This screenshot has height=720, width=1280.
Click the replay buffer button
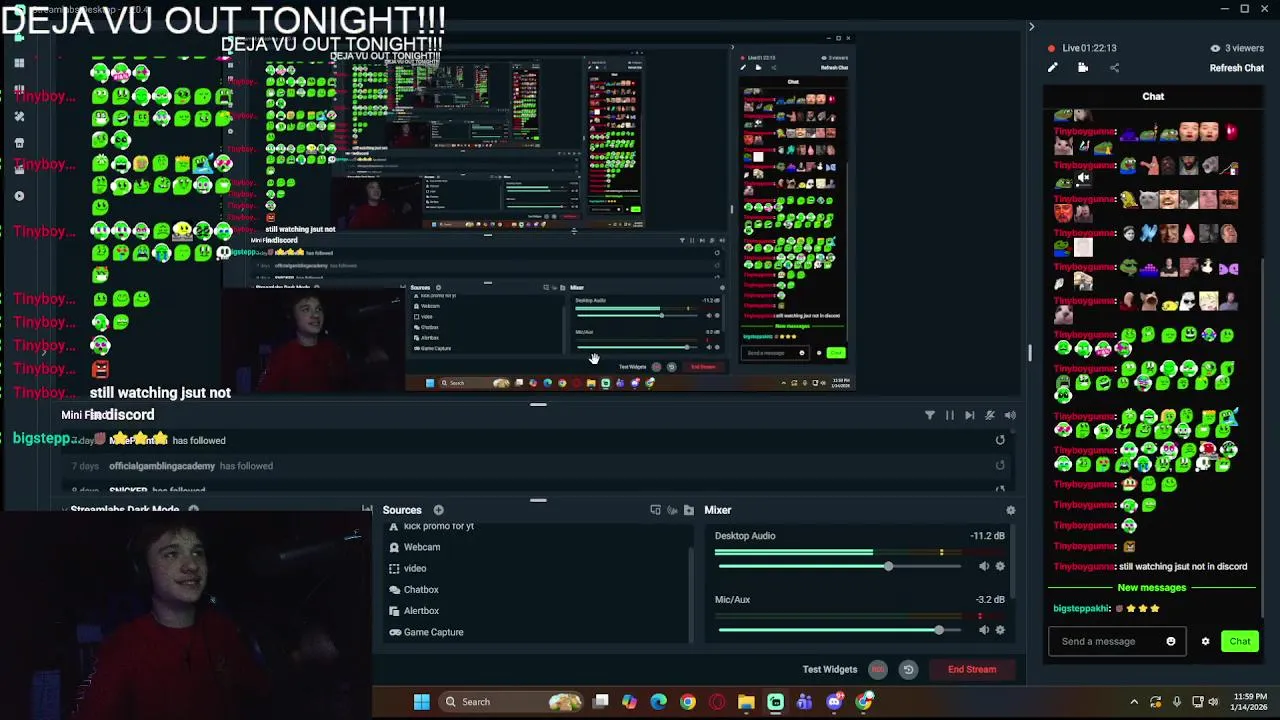coord(908,669)
